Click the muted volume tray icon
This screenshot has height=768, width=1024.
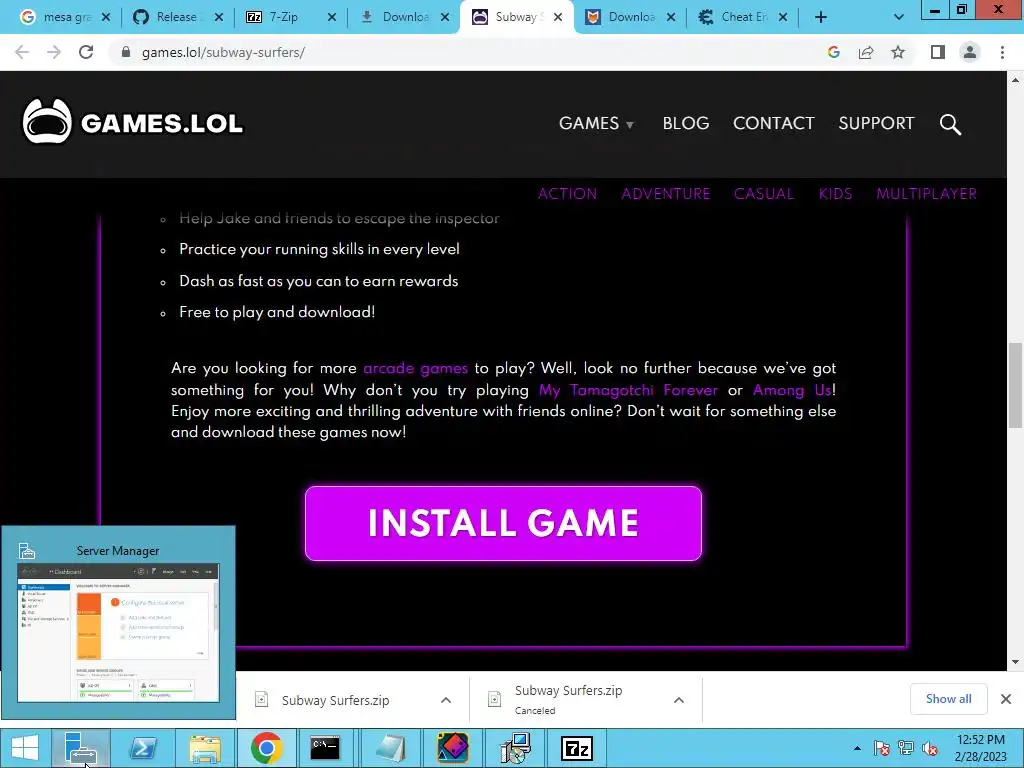click(x=930, y=748)
